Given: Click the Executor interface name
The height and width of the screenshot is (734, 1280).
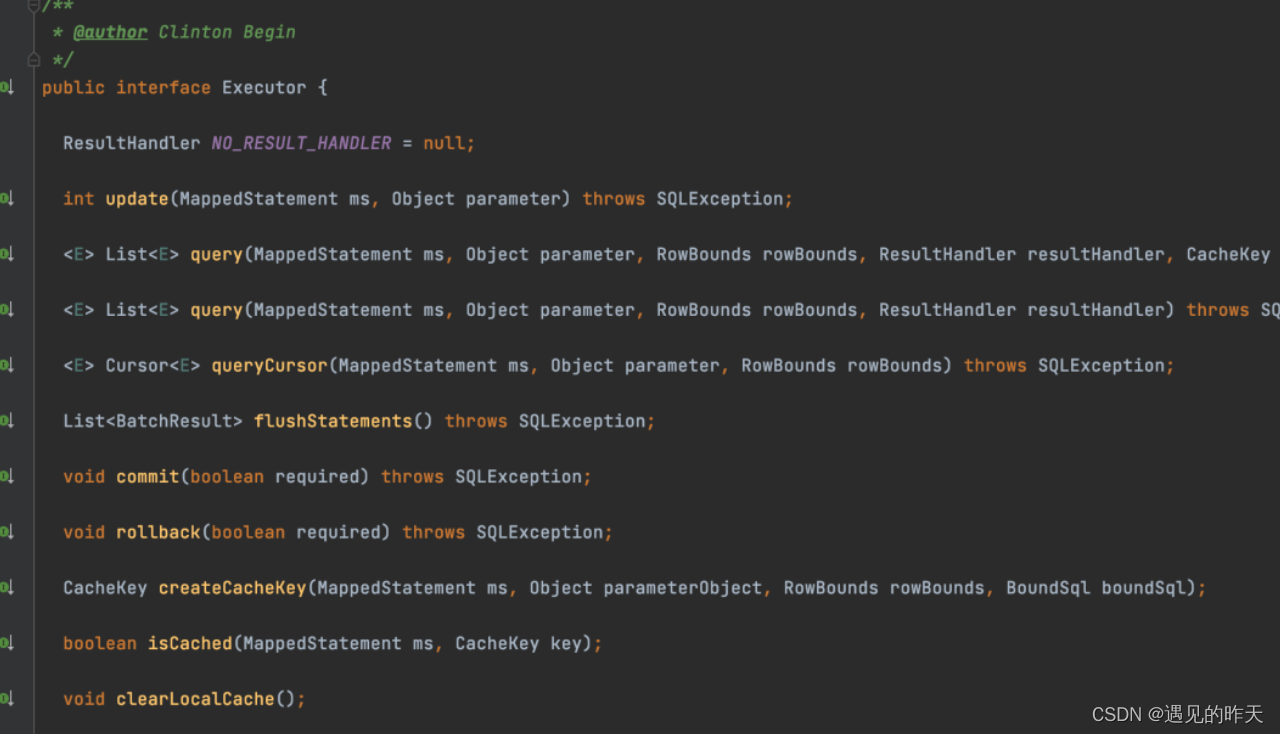Looking at the screenshot, I should pyautogui.click(x=264, y=88).
